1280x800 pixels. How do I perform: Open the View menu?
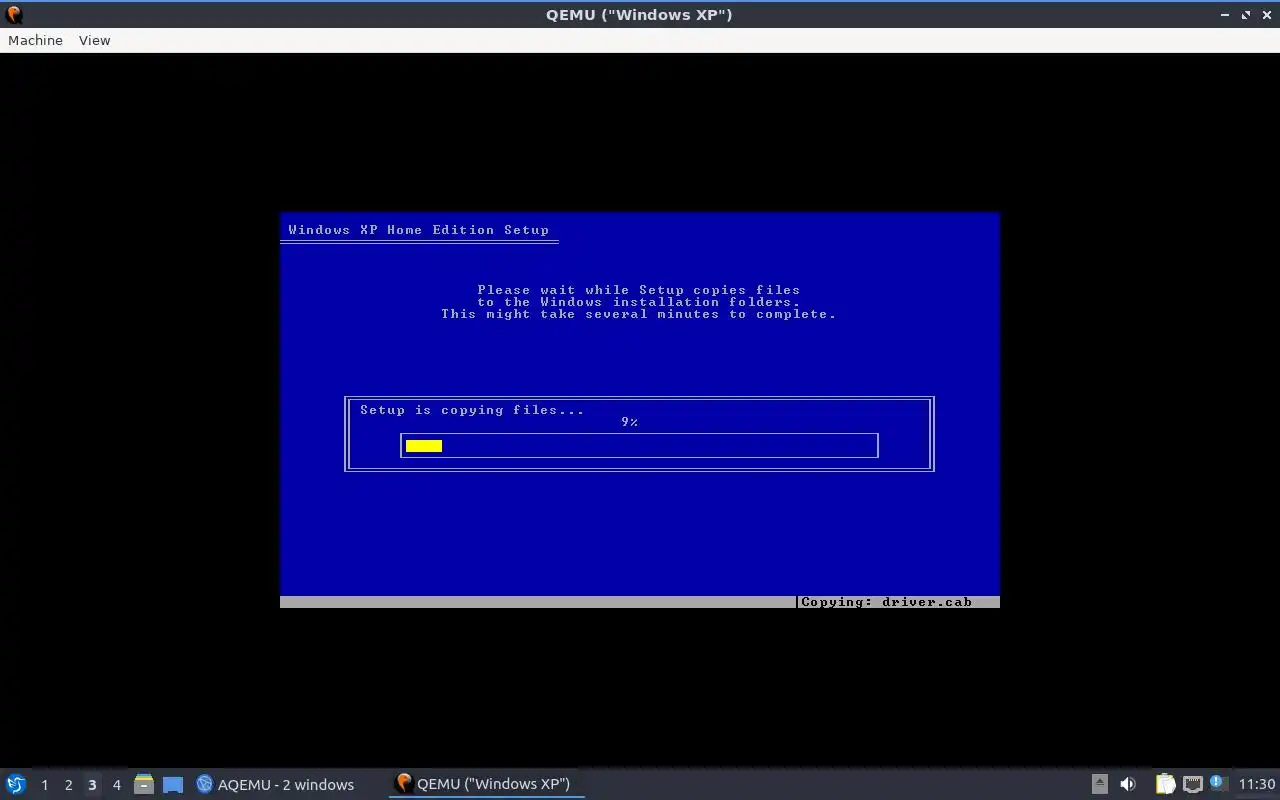coord(94,40)
